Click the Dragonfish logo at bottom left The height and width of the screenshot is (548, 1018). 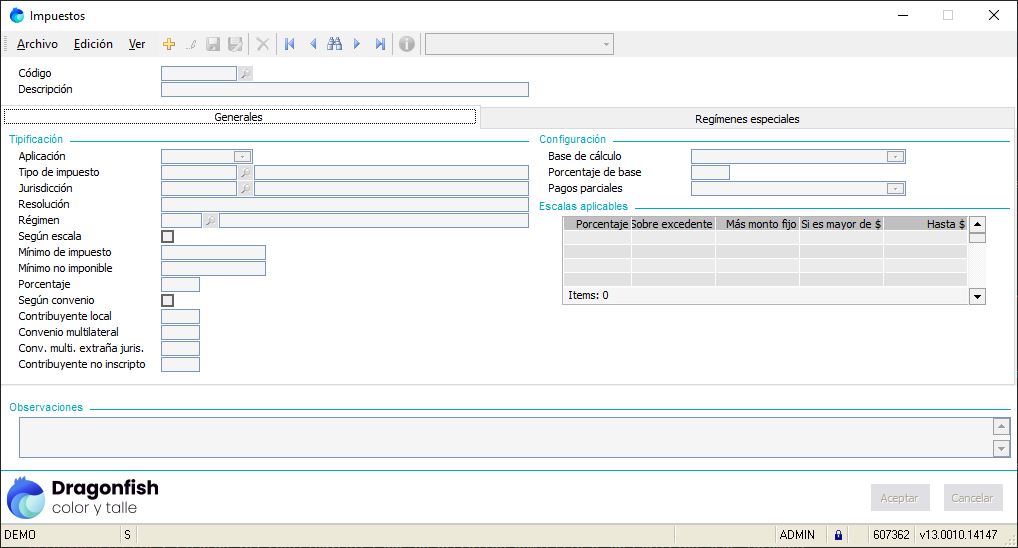(82, 497)
